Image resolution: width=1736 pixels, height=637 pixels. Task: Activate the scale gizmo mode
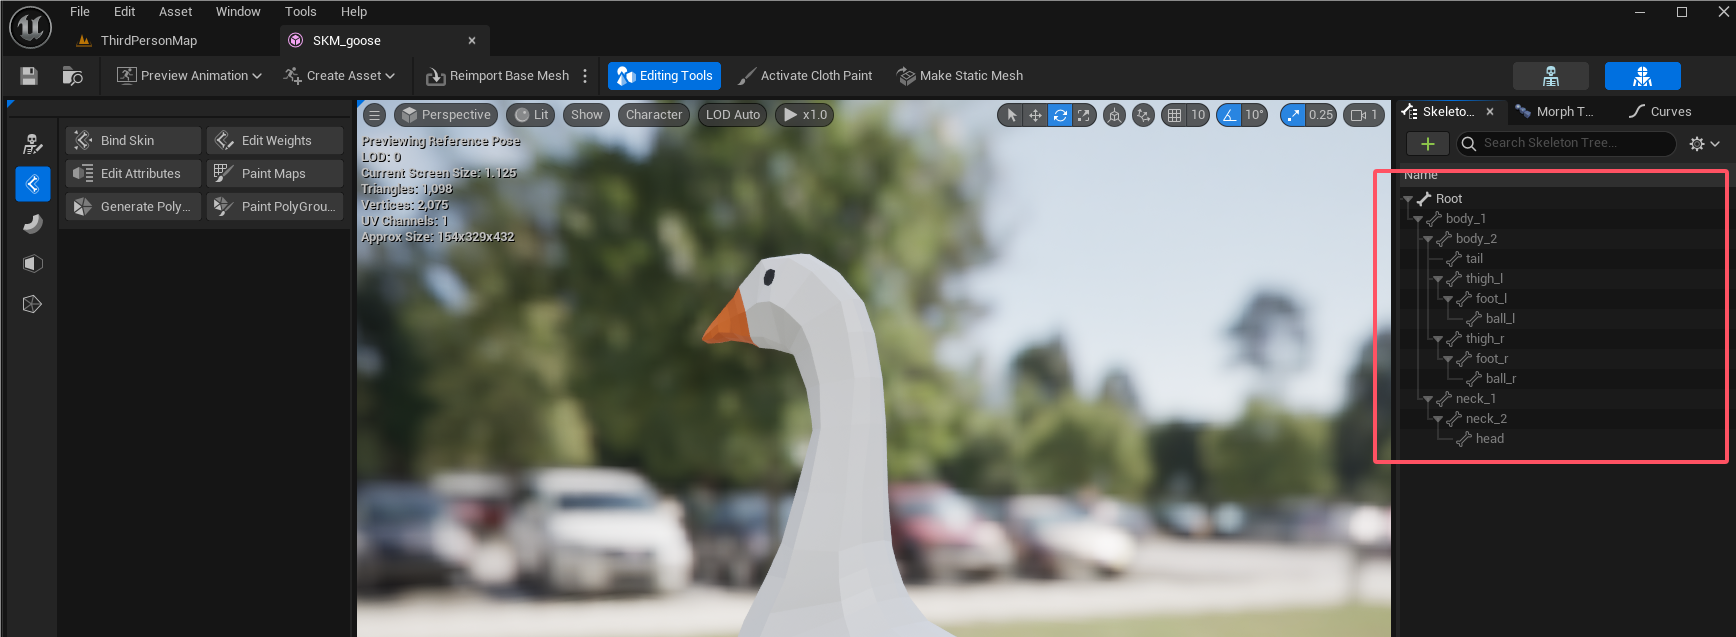[x=1083, y=115]
